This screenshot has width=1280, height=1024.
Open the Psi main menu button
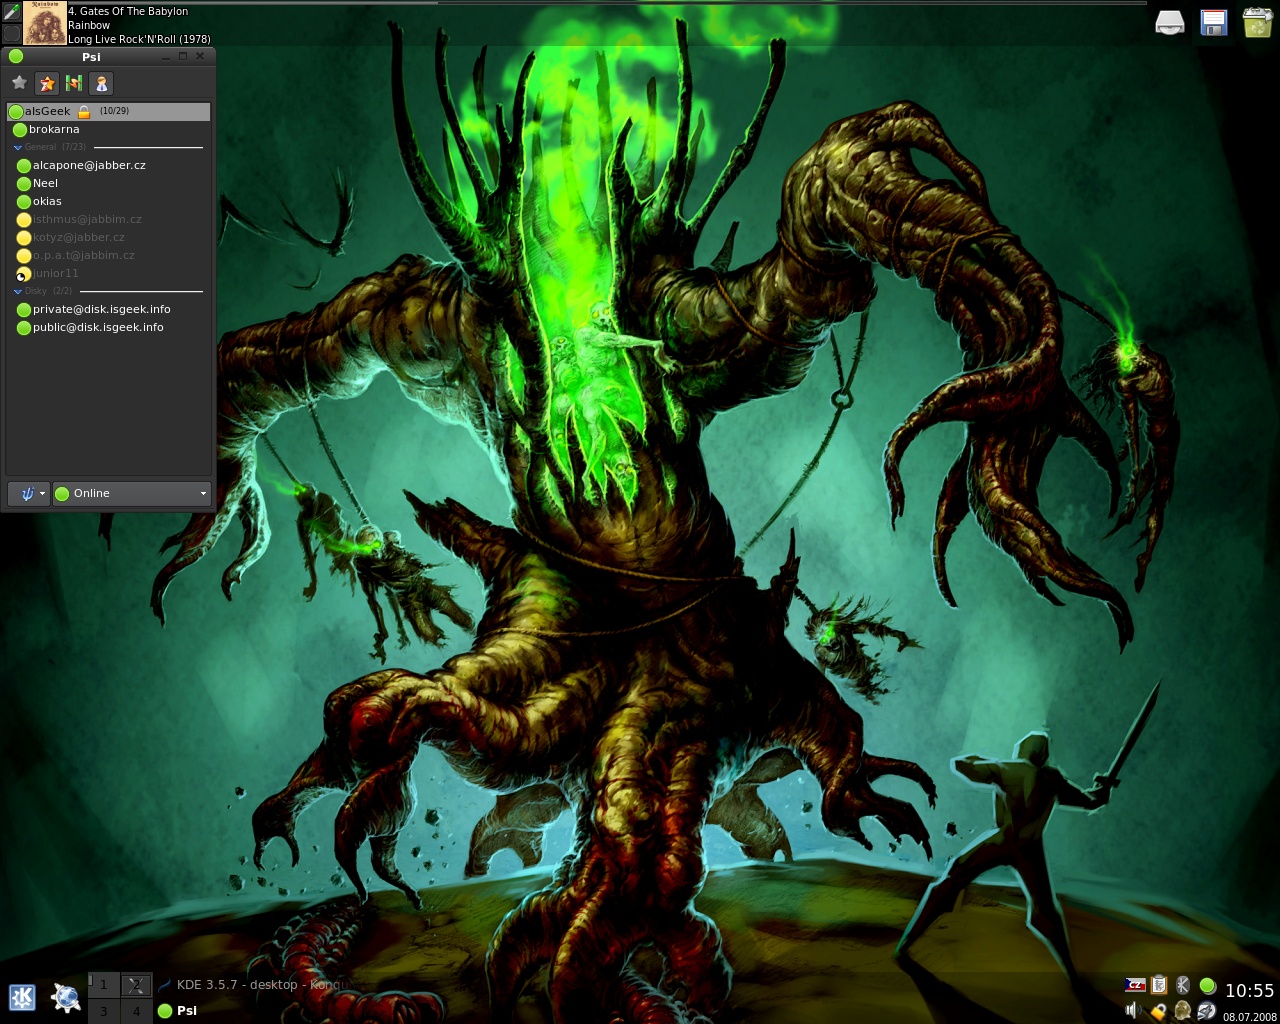coord(28,493)
